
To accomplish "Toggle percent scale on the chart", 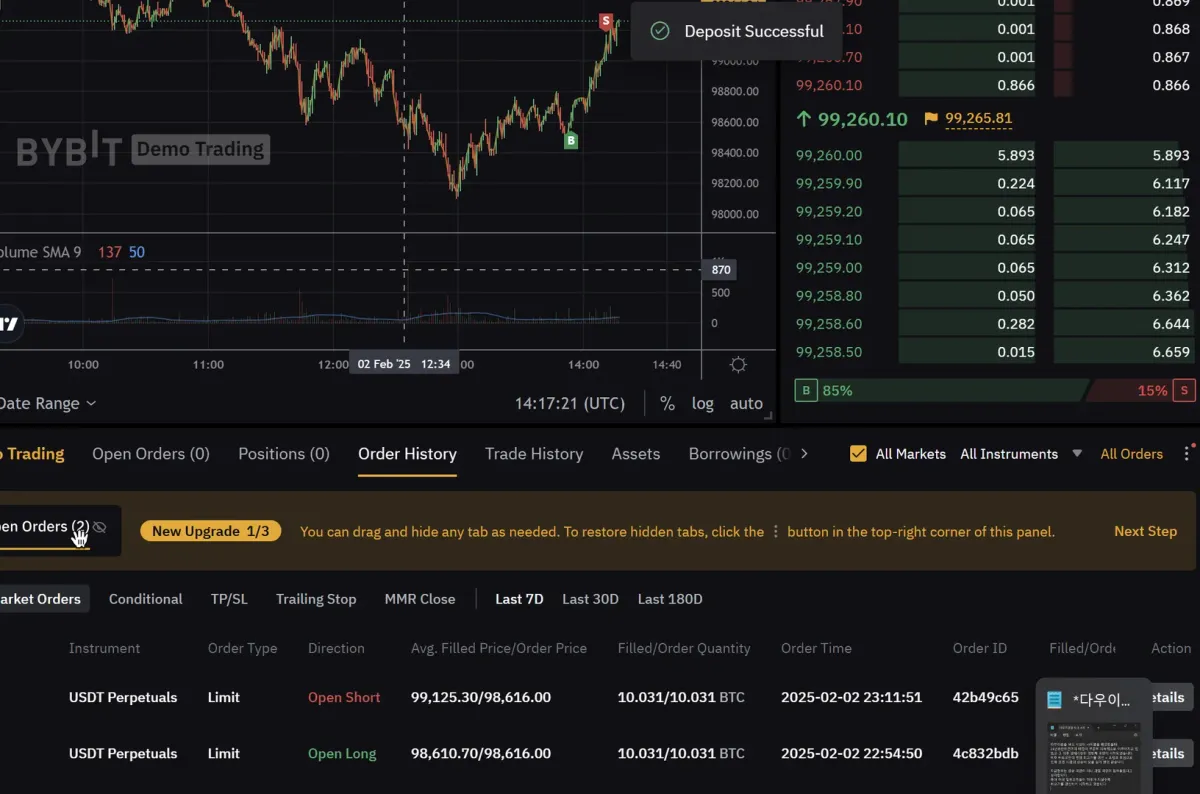I will [667, 404].
